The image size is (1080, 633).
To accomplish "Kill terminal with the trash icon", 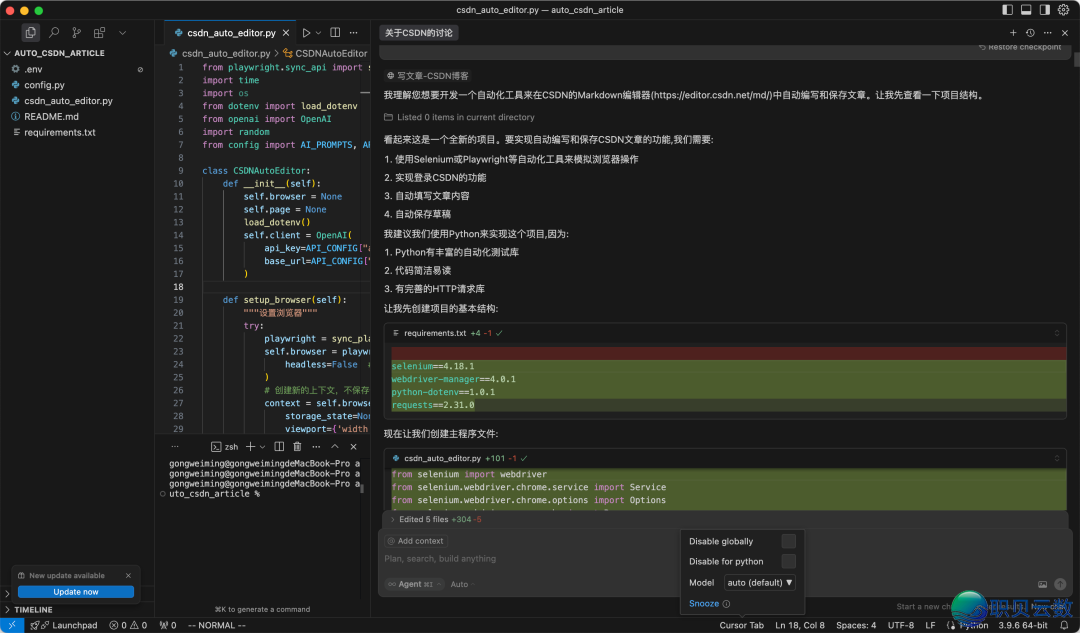I will [x=298, y=447].
